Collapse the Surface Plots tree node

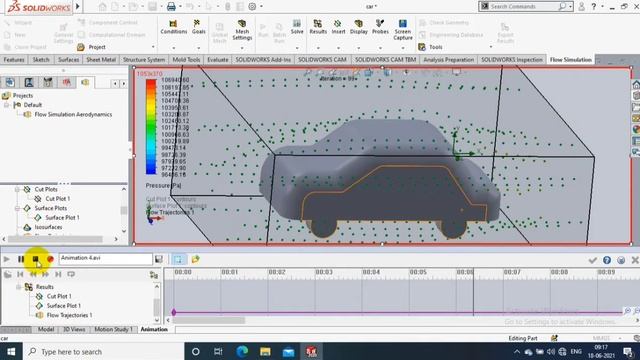pyautogui.click(x=17, y=208)
